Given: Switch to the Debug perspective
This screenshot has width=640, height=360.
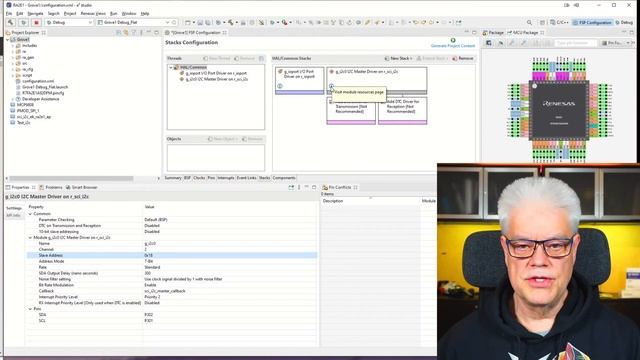Looking at the screenshot, I should (x=624, y=22).
